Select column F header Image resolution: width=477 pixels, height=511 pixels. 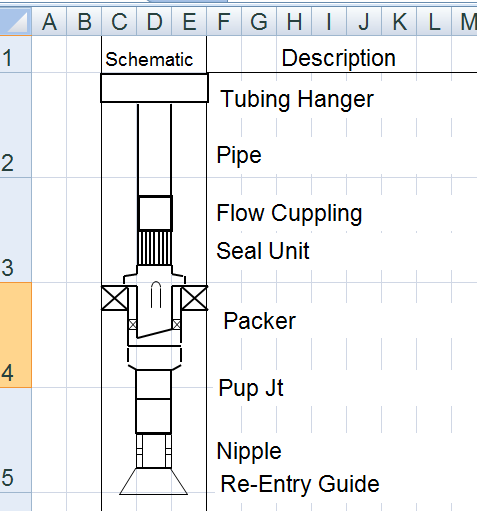click(224, 22)
